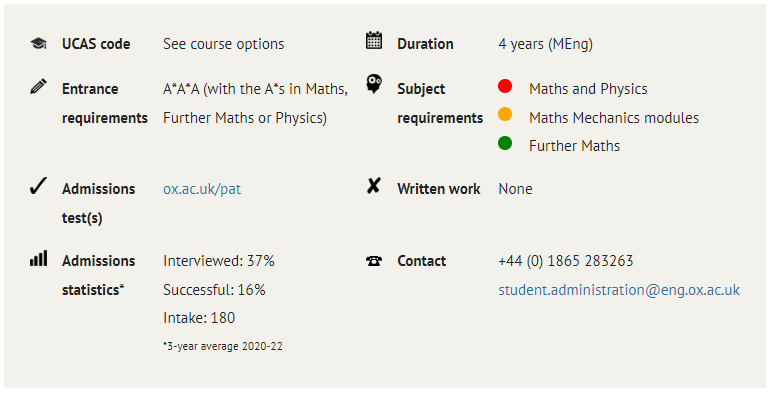Click the bar chart Admissions statistics icon
Image resolution: width=770 pixels, height=405 pixels.
pos(38,258)
